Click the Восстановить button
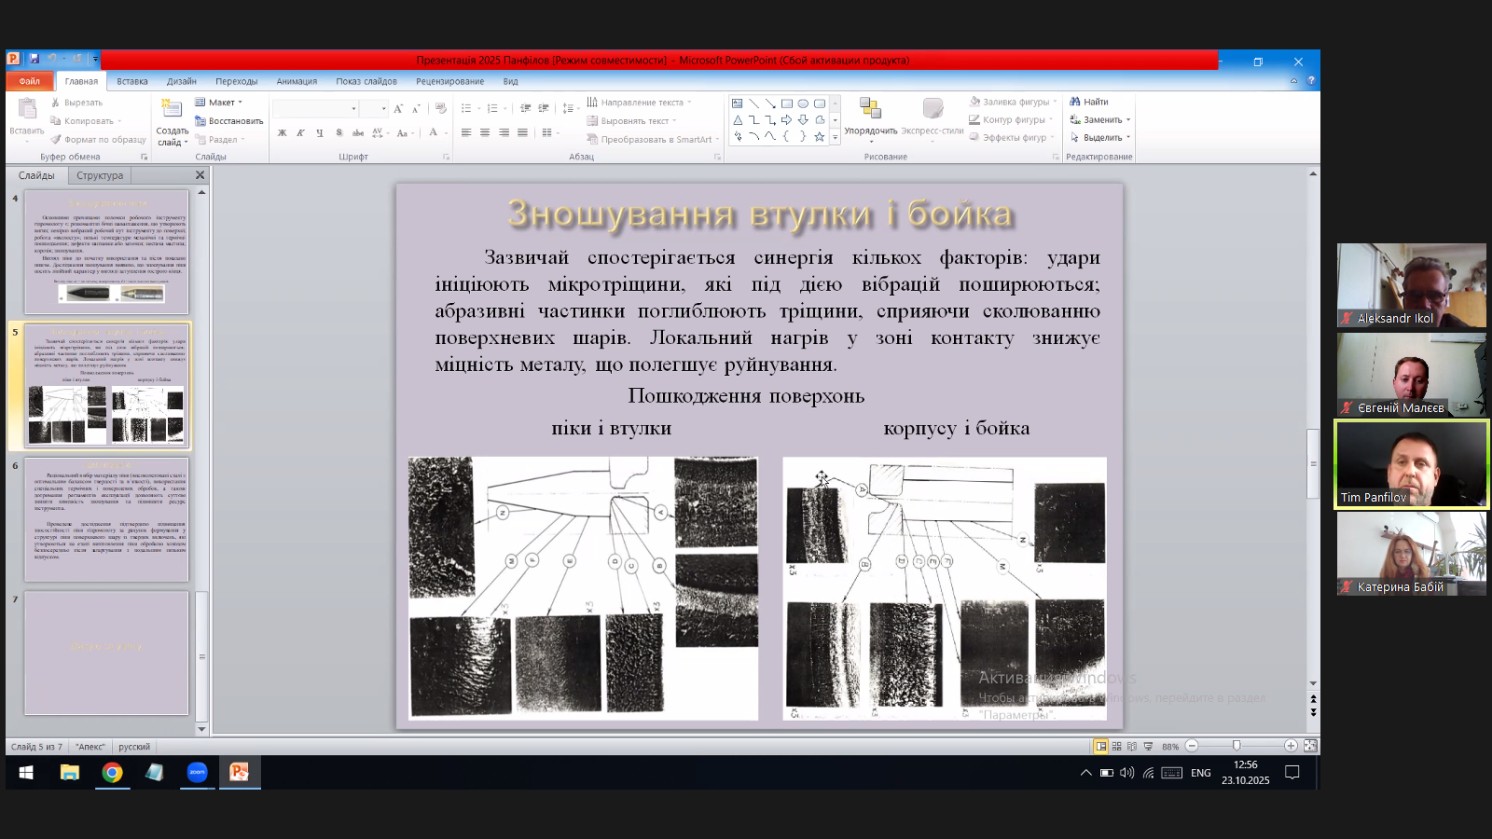1492x839 pixels. point(229,121)
